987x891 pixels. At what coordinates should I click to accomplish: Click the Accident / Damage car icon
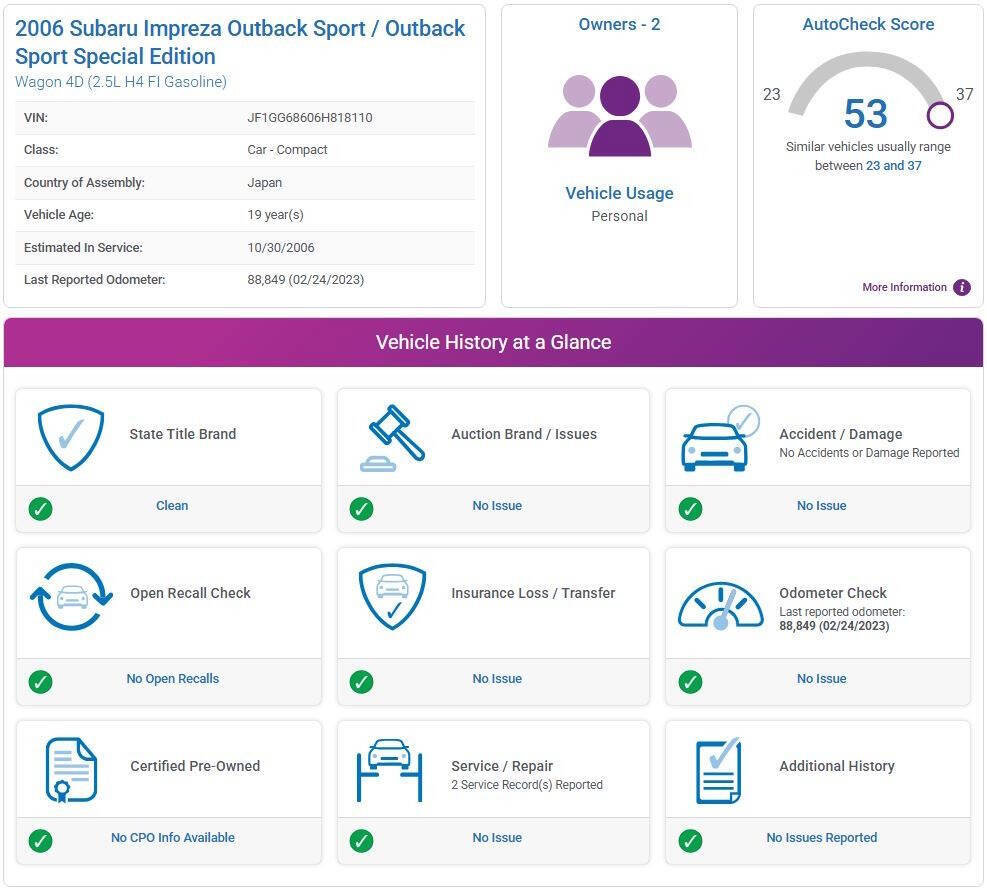tap(719, 438)
